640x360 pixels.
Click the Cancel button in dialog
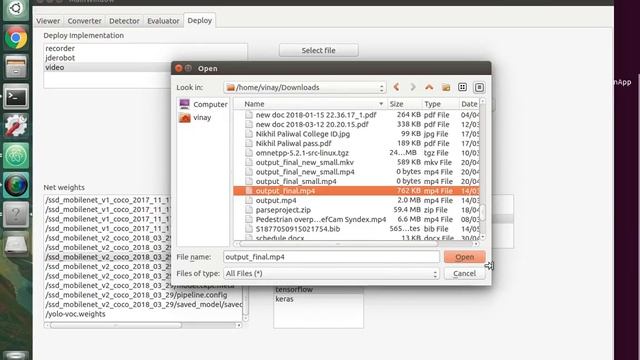(464, 273)
